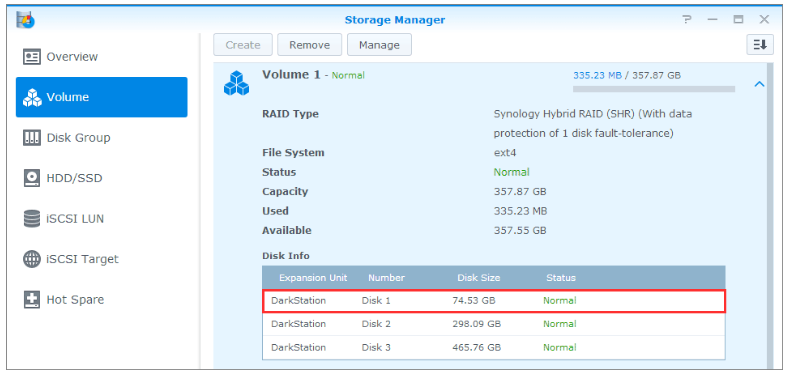Screen dimensions: 788x377
Task: Open the help question mark
Action: tap(687, 20)
